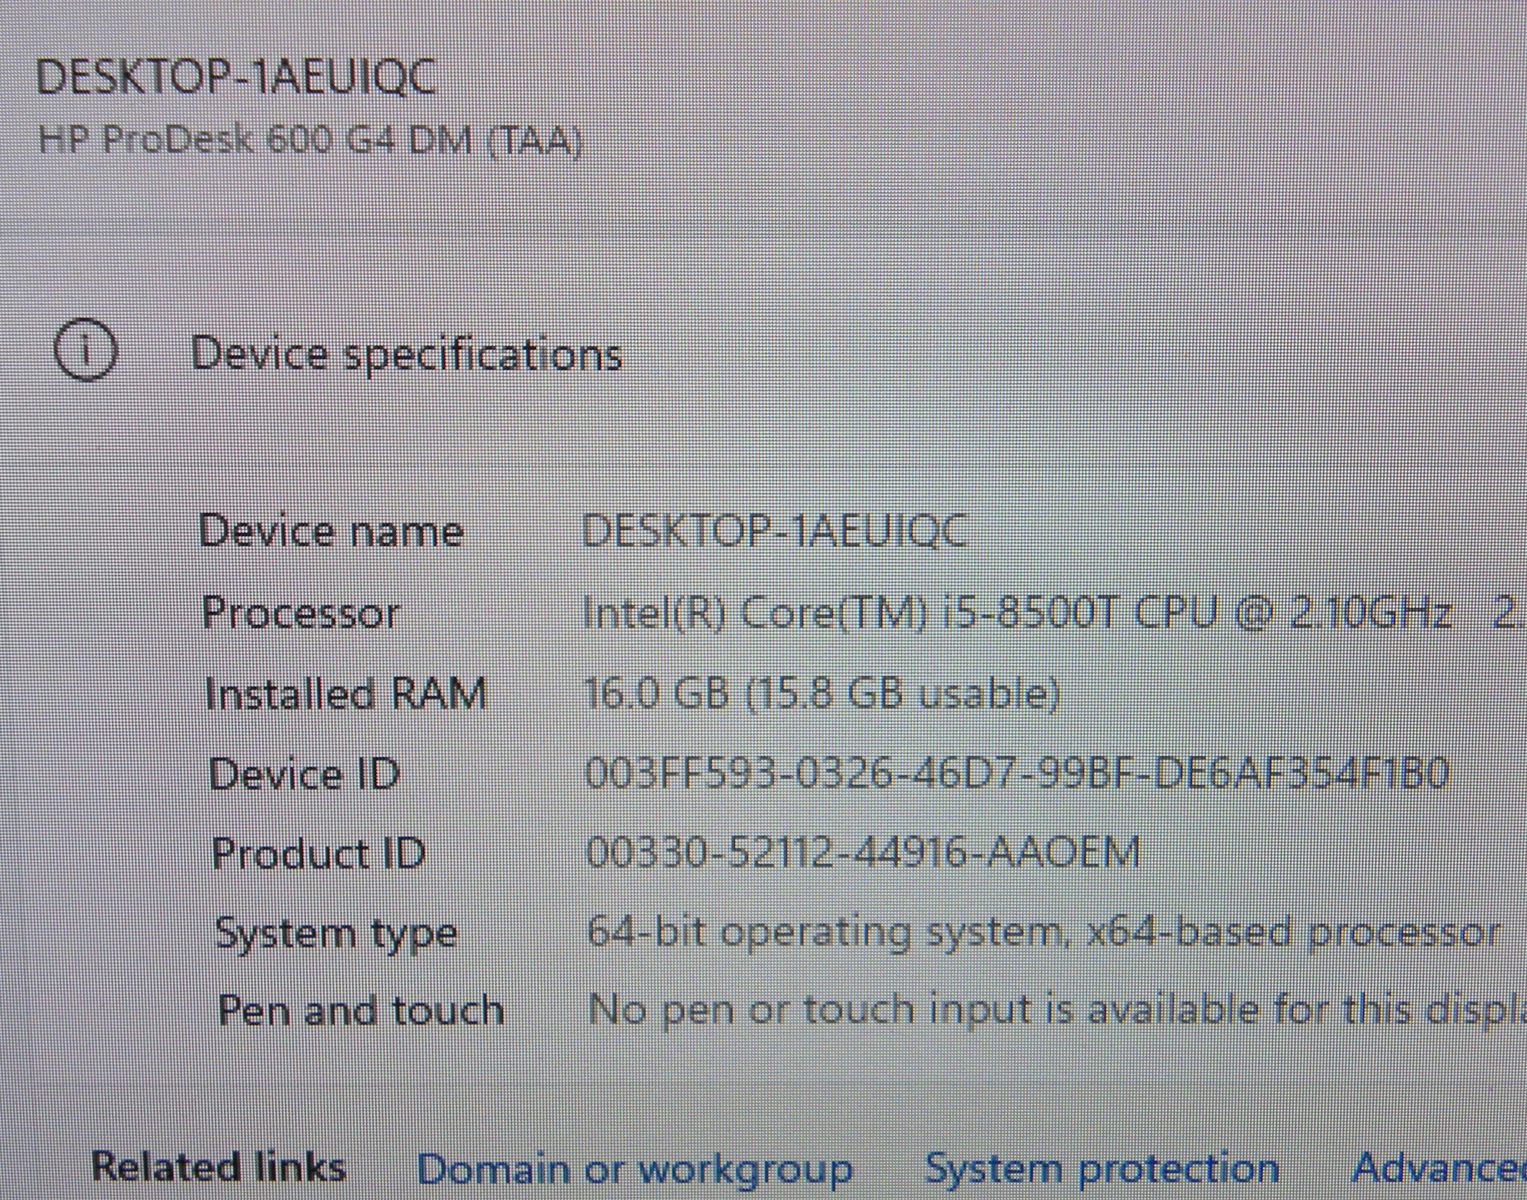
Task: Click the info icon beside Device specifications
Action: tap(85, 352)
